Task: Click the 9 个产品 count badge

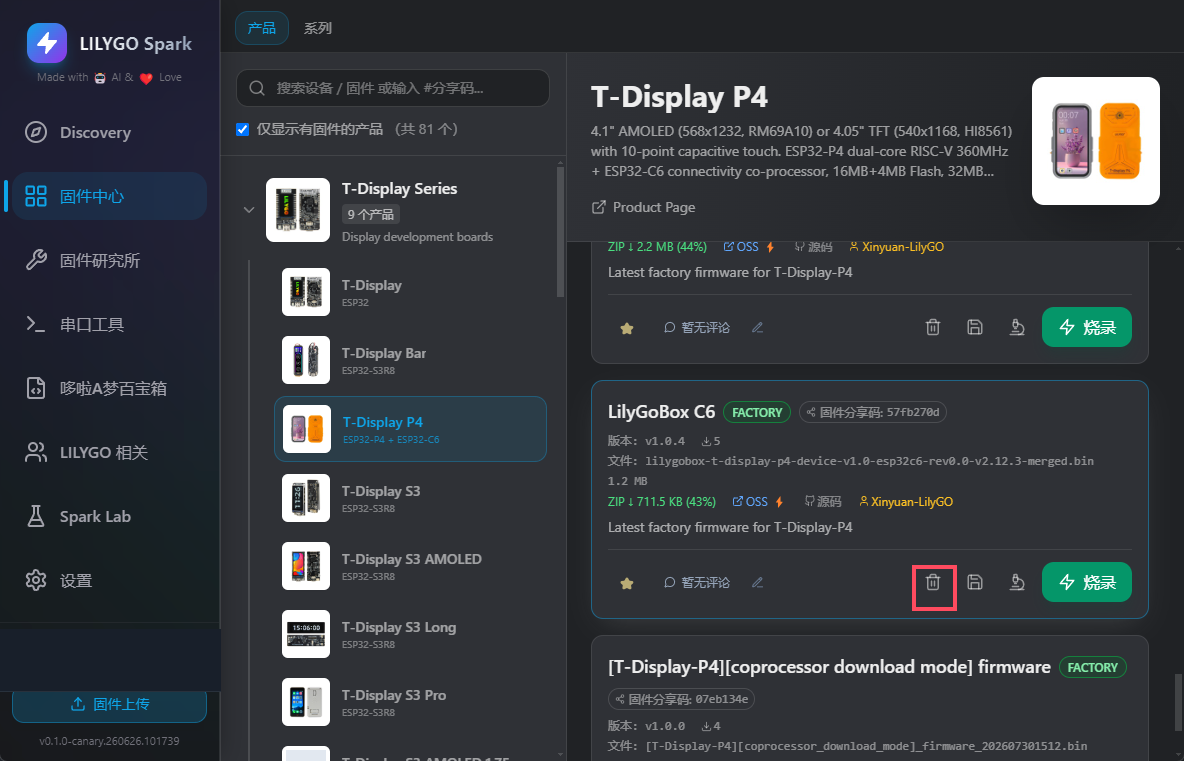Action: point(370,214)
